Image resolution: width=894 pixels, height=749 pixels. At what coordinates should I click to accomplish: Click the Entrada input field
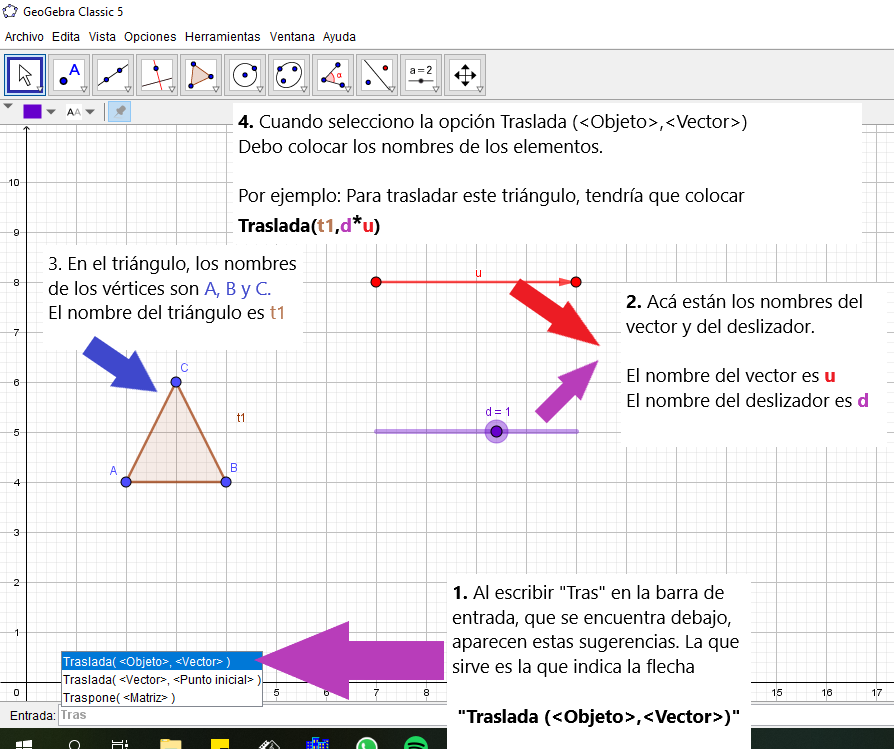(x=253, y=715)
